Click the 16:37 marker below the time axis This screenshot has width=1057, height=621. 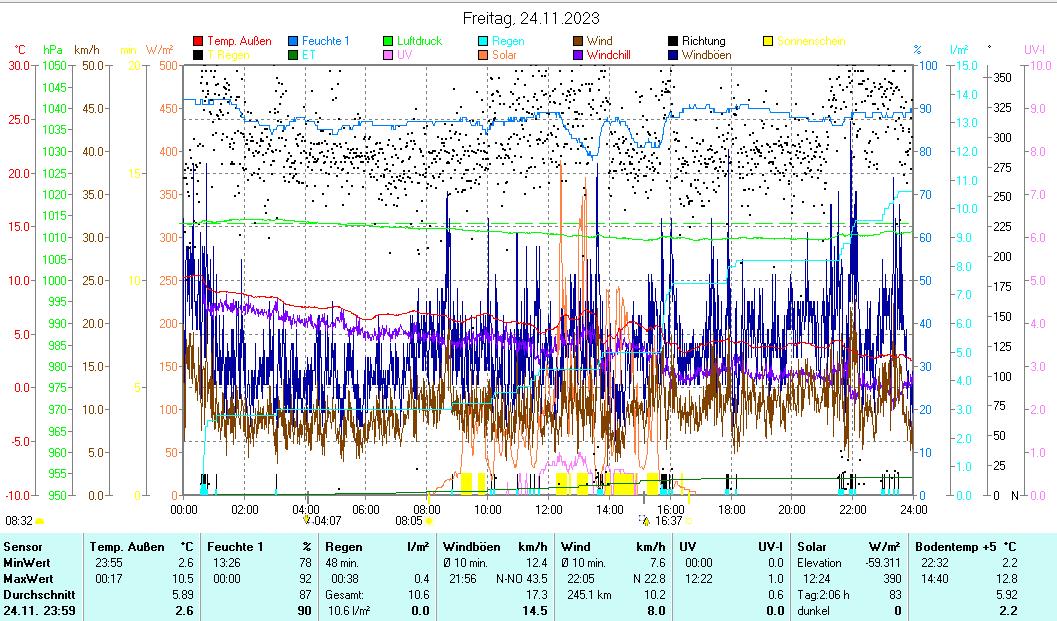coord(667,520)
